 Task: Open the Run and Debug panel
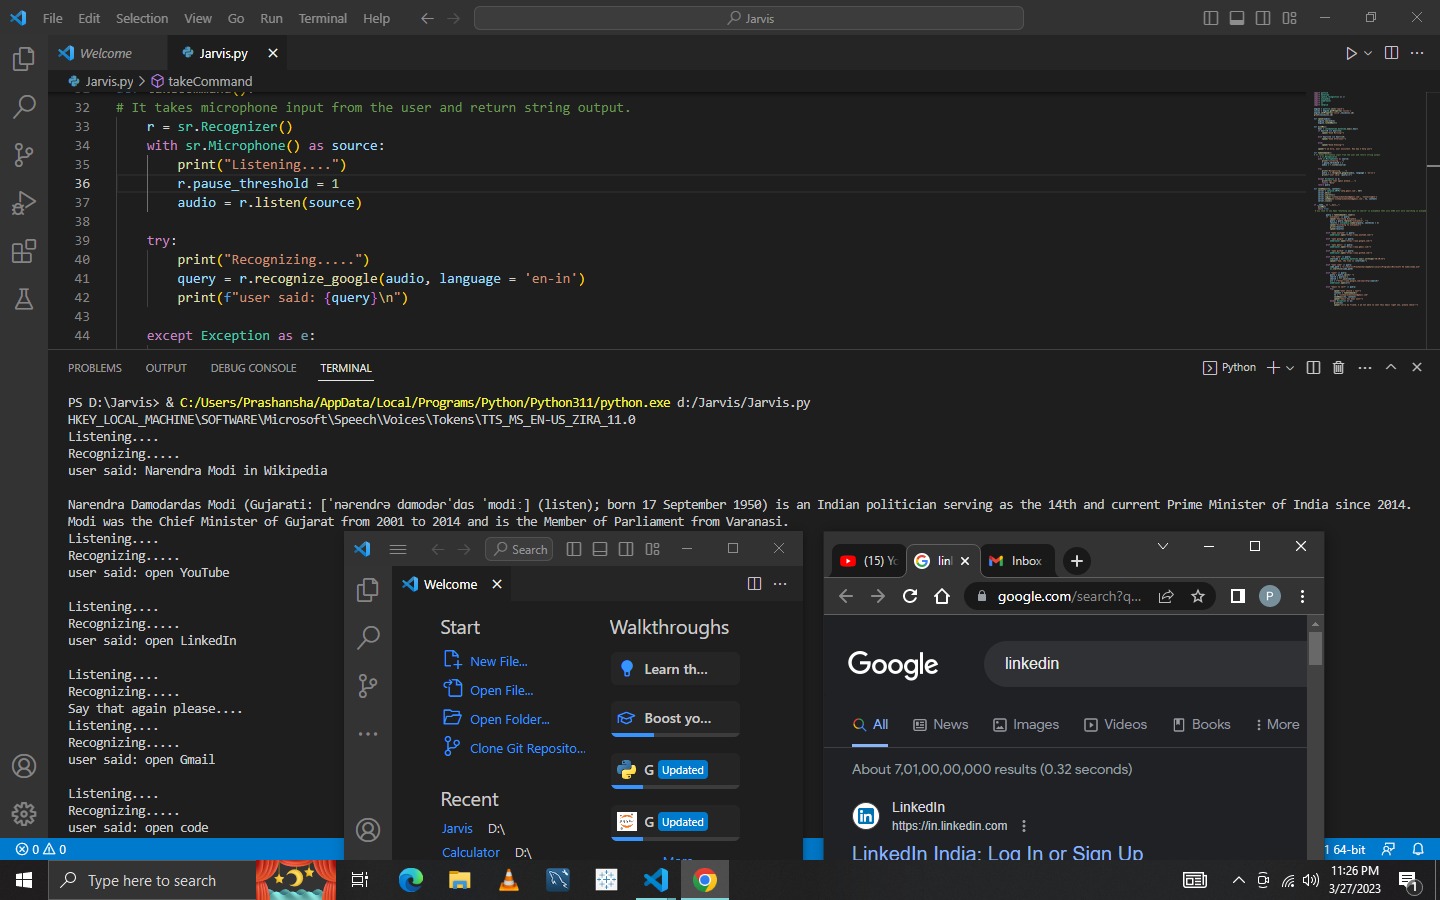pos(24,203)
